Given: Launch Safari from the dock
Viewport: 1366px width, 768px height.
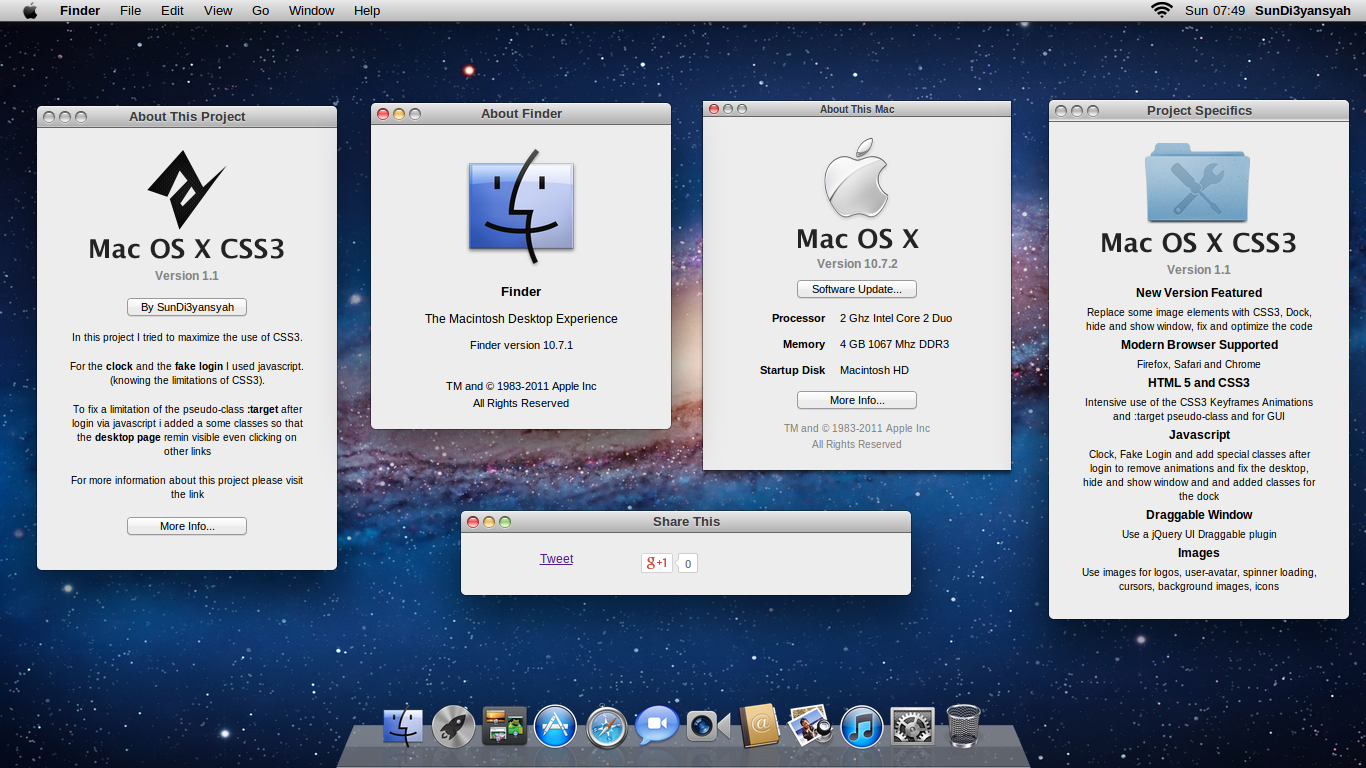Looking at the screenshot, I should click(x=607, y=727).
